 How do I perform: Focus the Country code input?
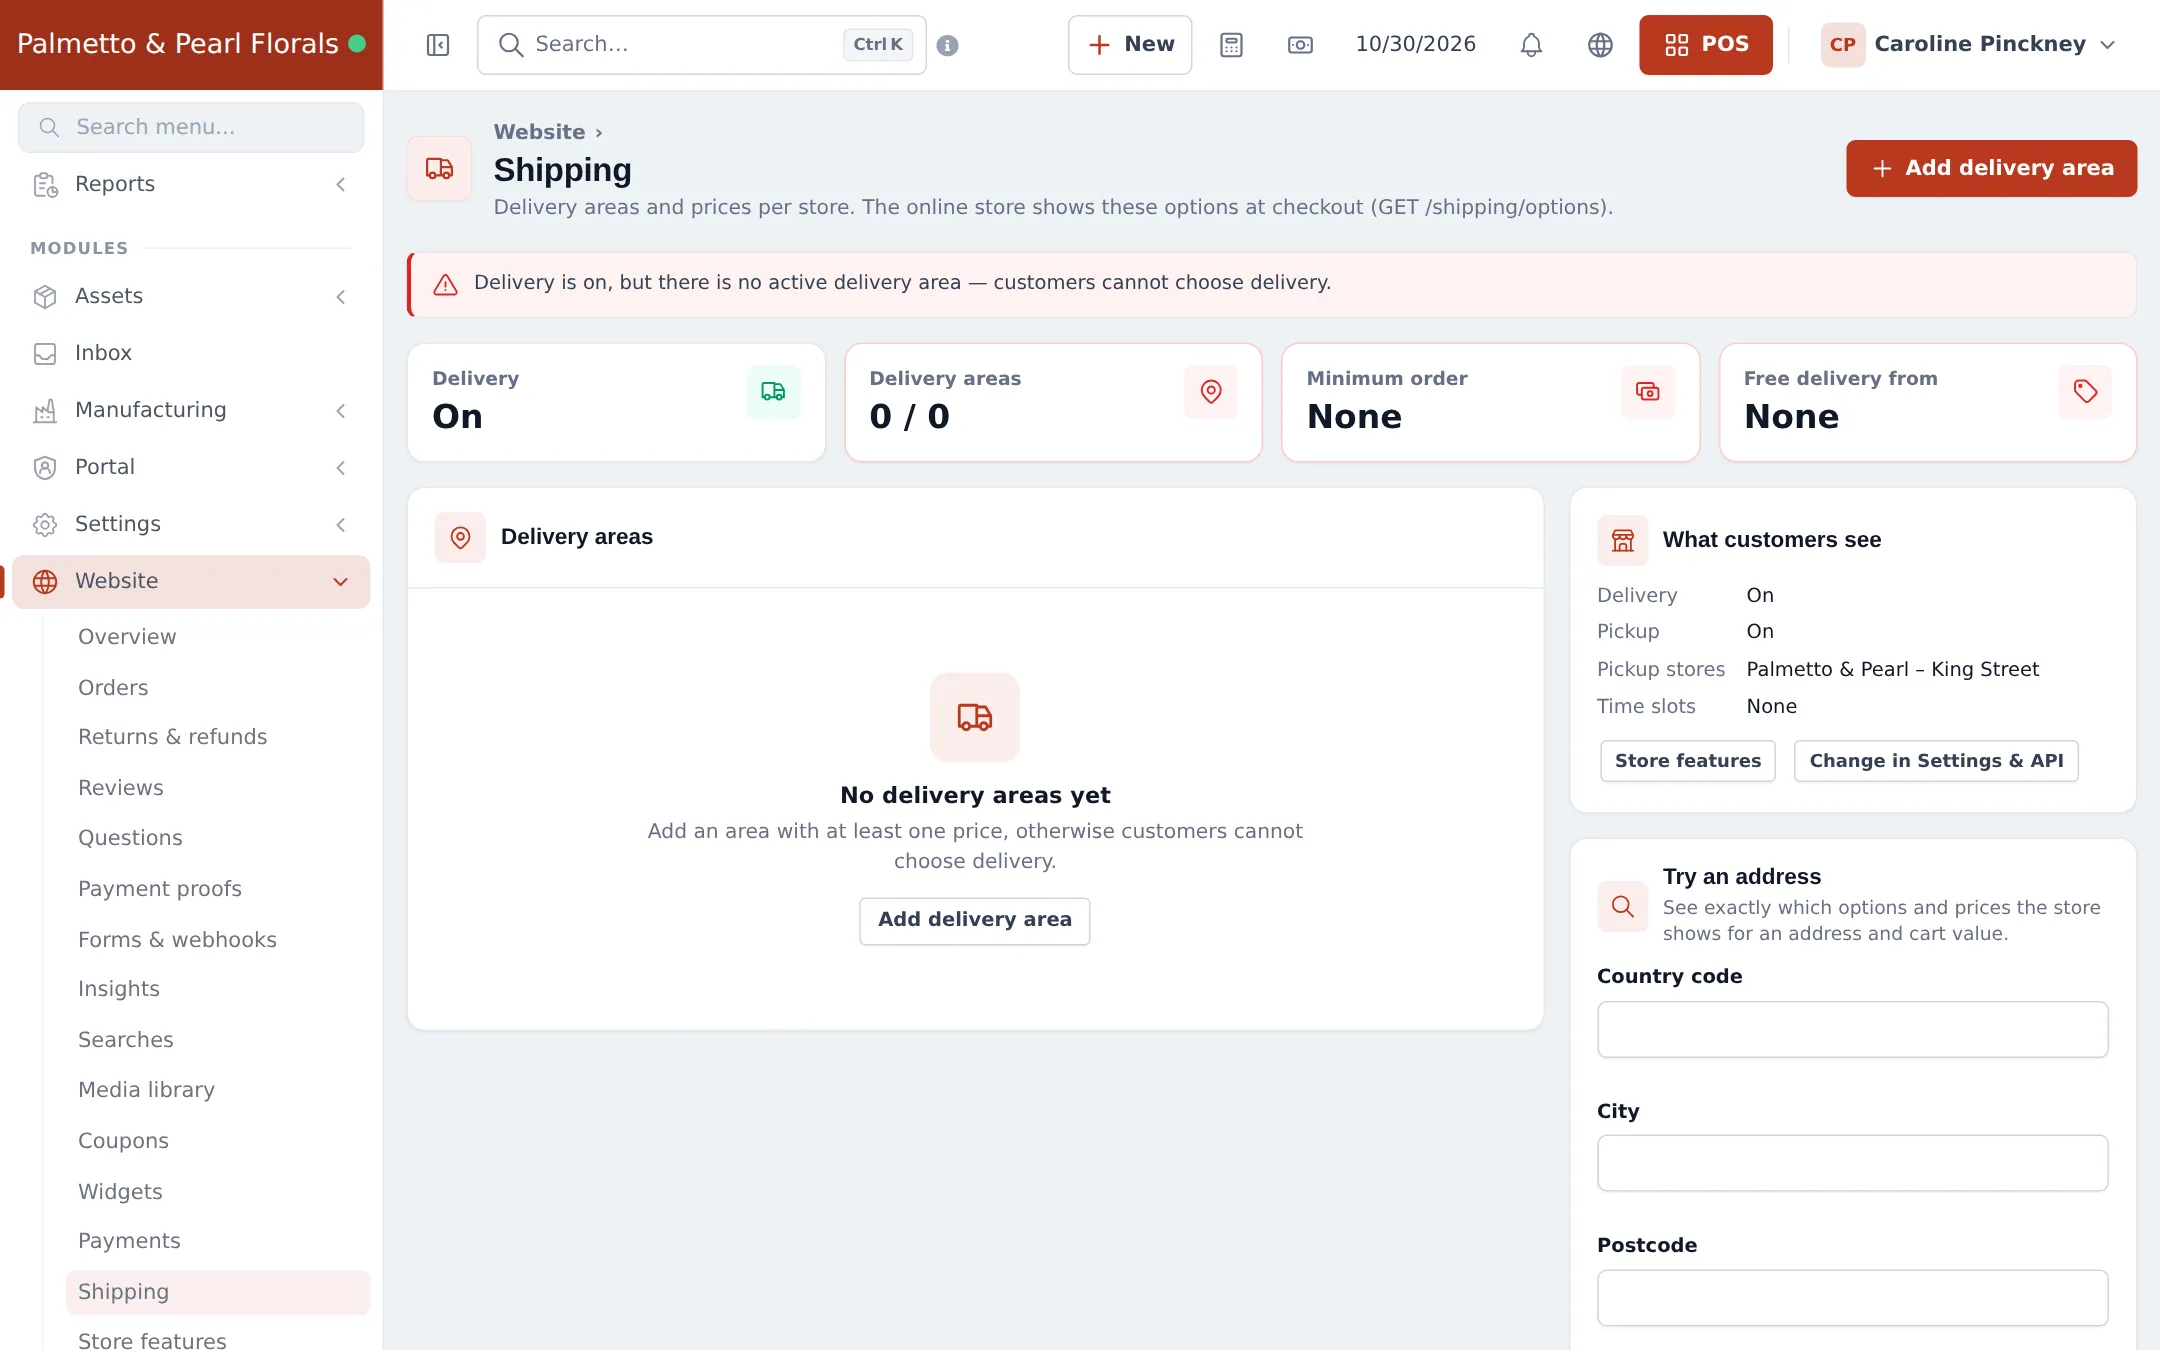click(1852, 1030)
